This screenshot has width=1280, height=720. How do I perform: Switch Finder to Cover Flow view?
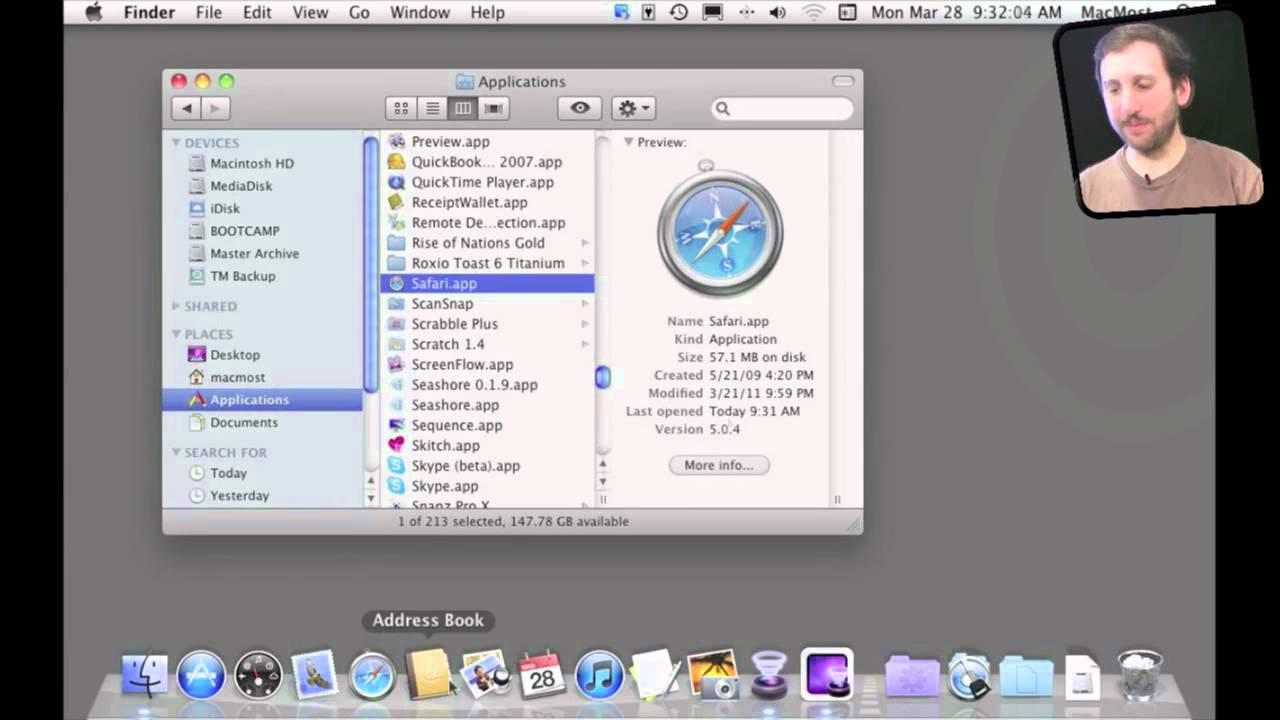pos(494,108)
